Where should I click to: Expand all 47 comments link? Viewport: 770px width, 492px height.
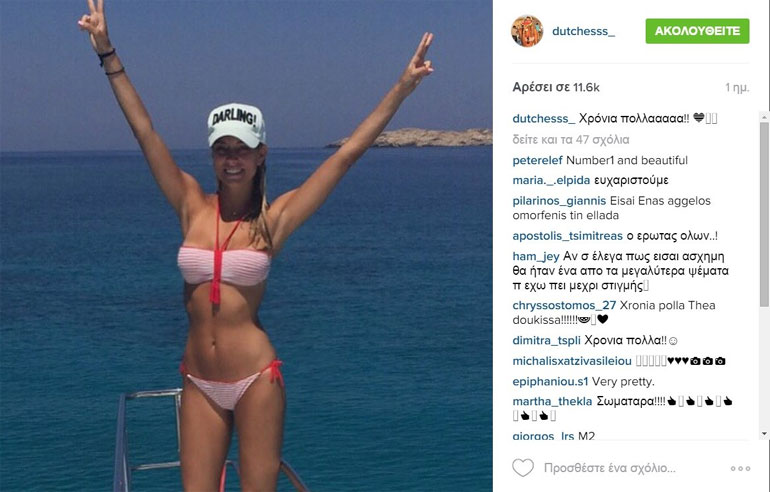(x=571, y=139)
